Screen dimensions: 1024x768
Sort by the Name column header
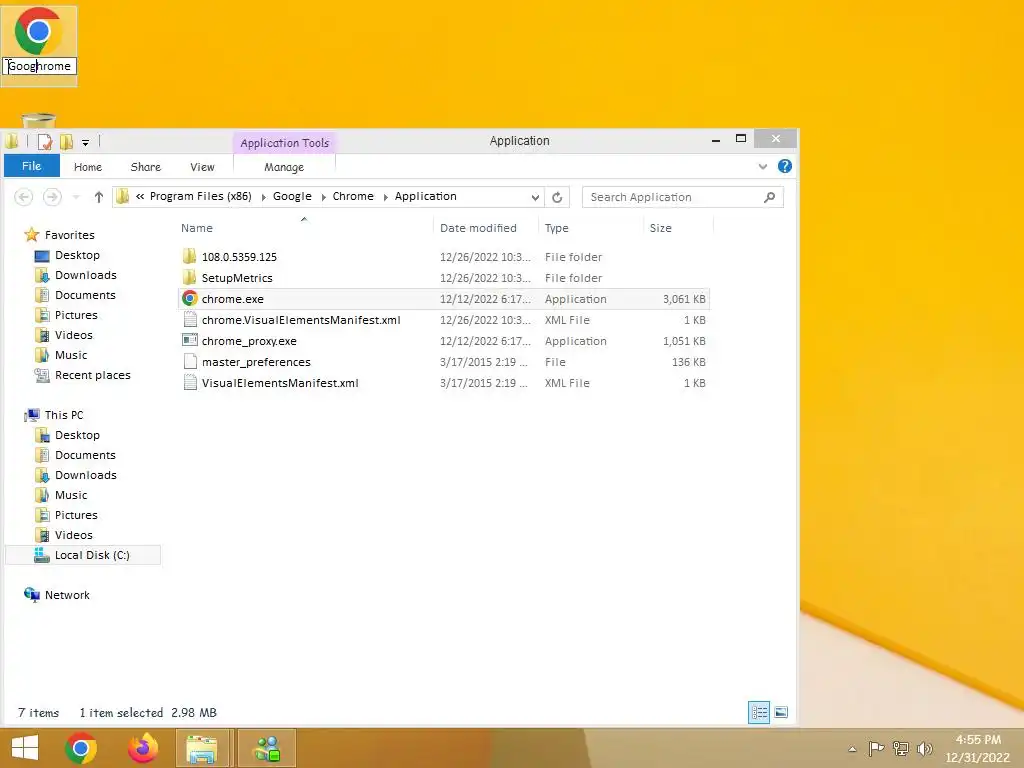(197, 228)
